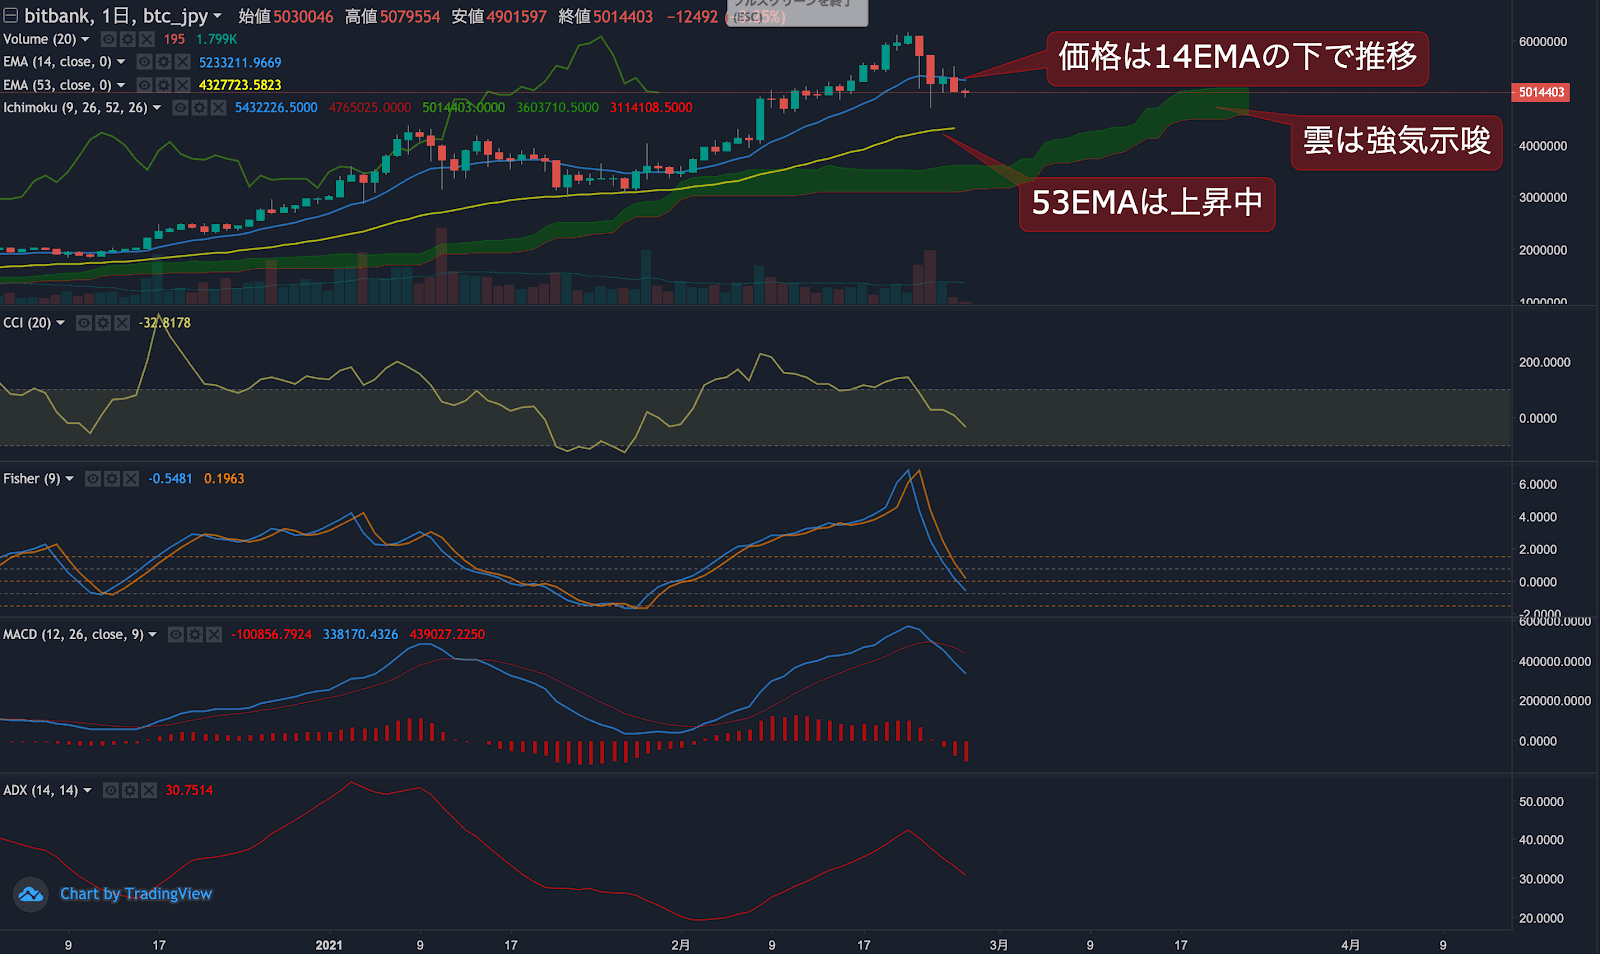The height and width of the screenshot is (954, 1600).
Task: Open the Ichimoku indicator settings gear
Action: 198,107
